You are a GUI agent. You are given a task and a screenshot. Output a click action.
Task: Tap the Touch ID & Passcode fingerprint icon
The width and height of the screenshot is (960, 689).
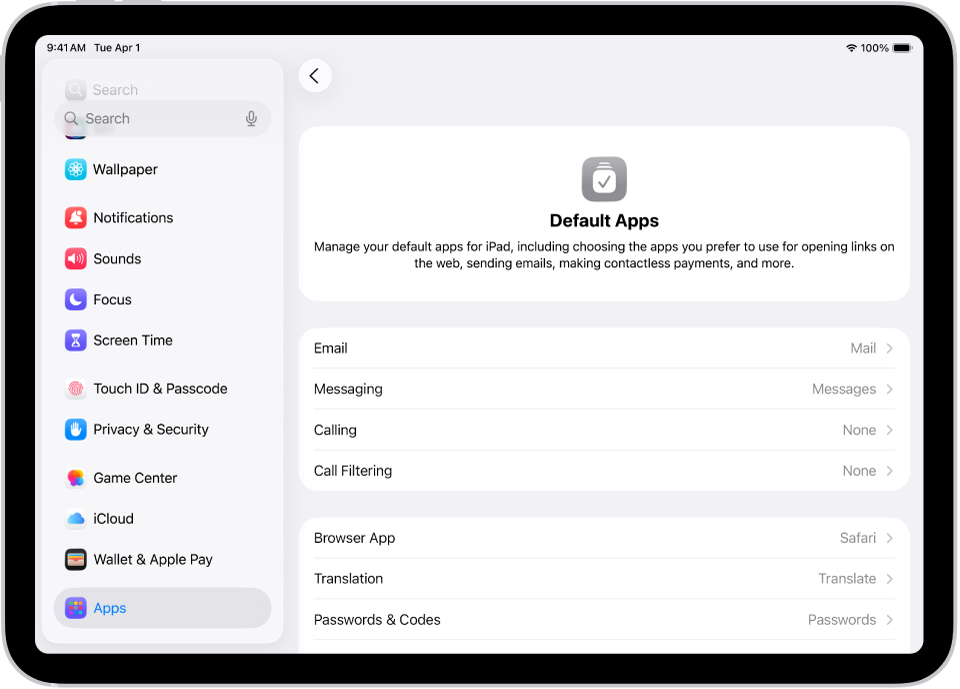click(x=76, y=389)
